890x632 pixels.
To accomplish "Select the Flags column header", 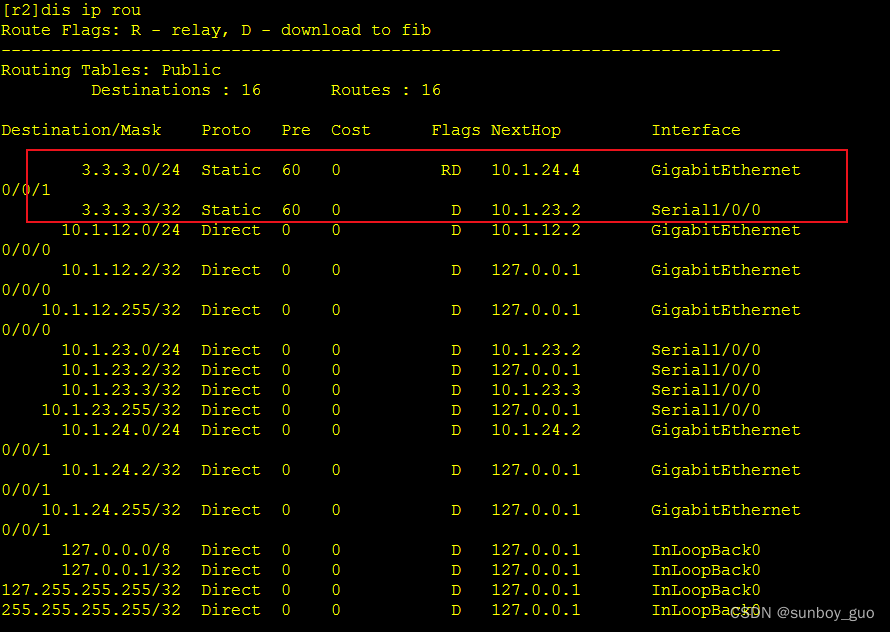I will (x=456, y=130).
